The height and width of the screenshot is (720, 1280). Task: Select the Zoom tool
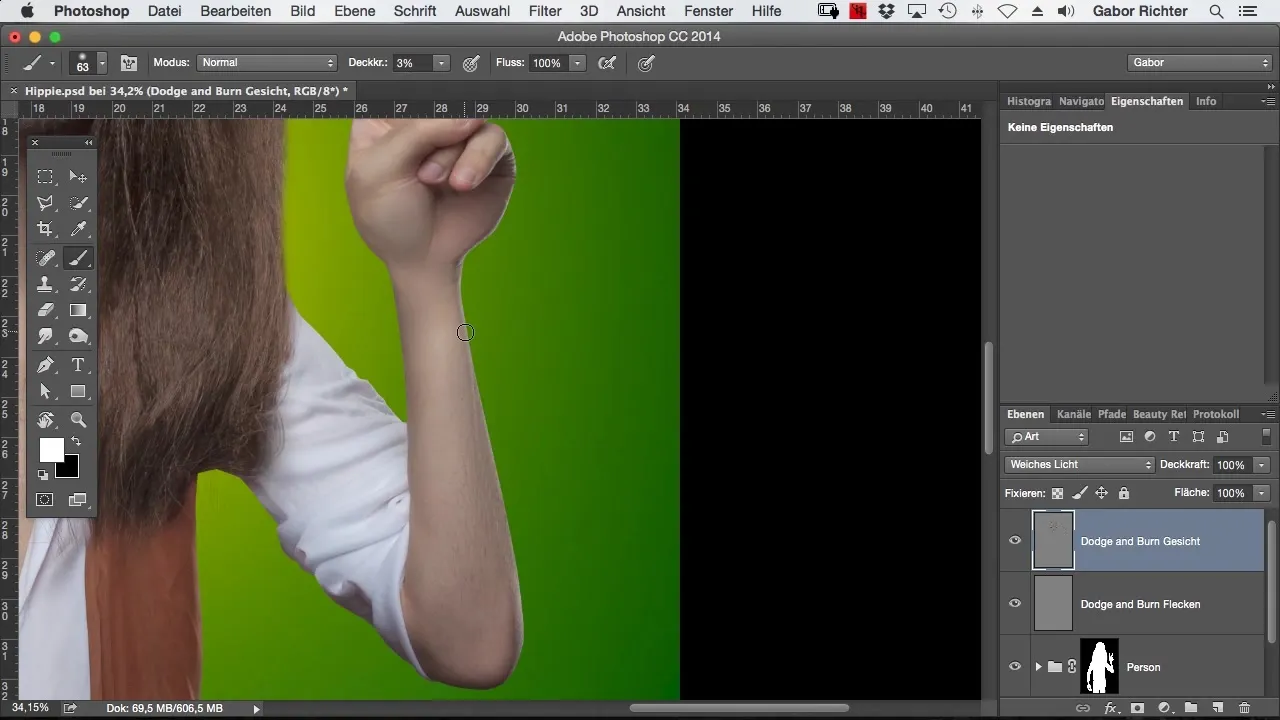click(78, 420)
